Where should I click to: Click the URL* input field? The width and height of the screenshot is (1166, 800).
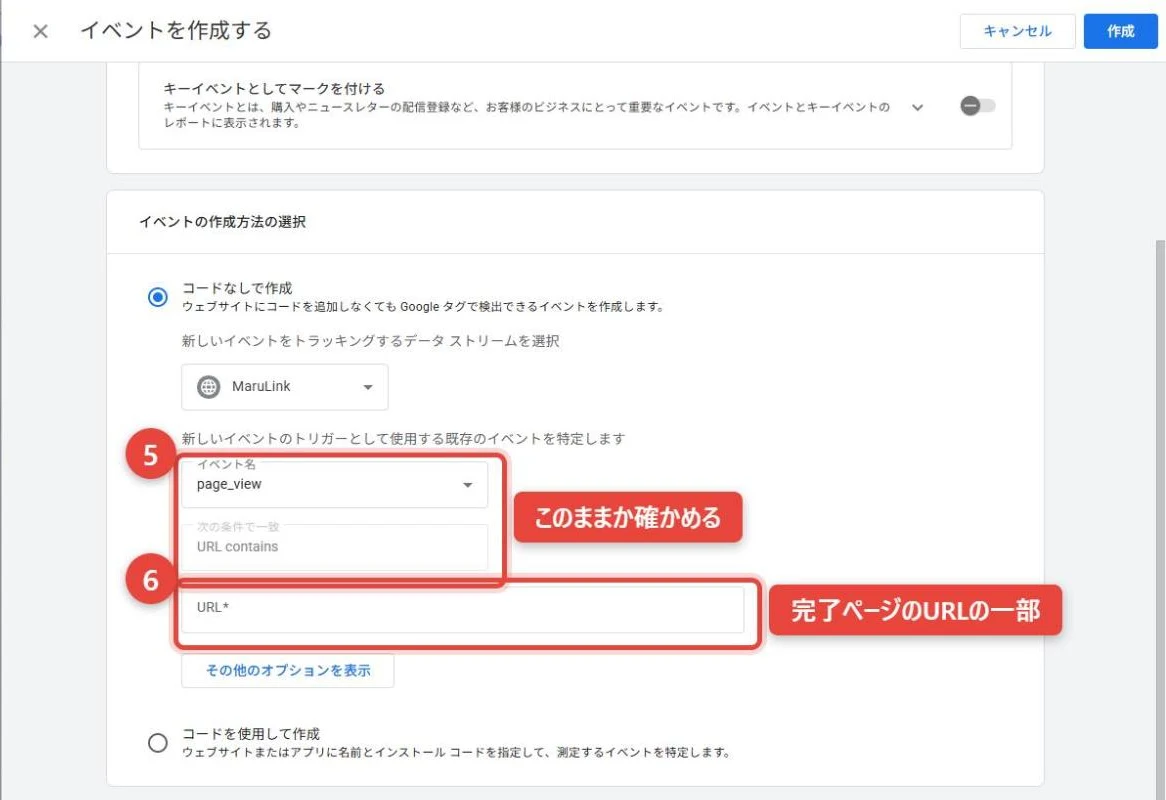(463, 610)
